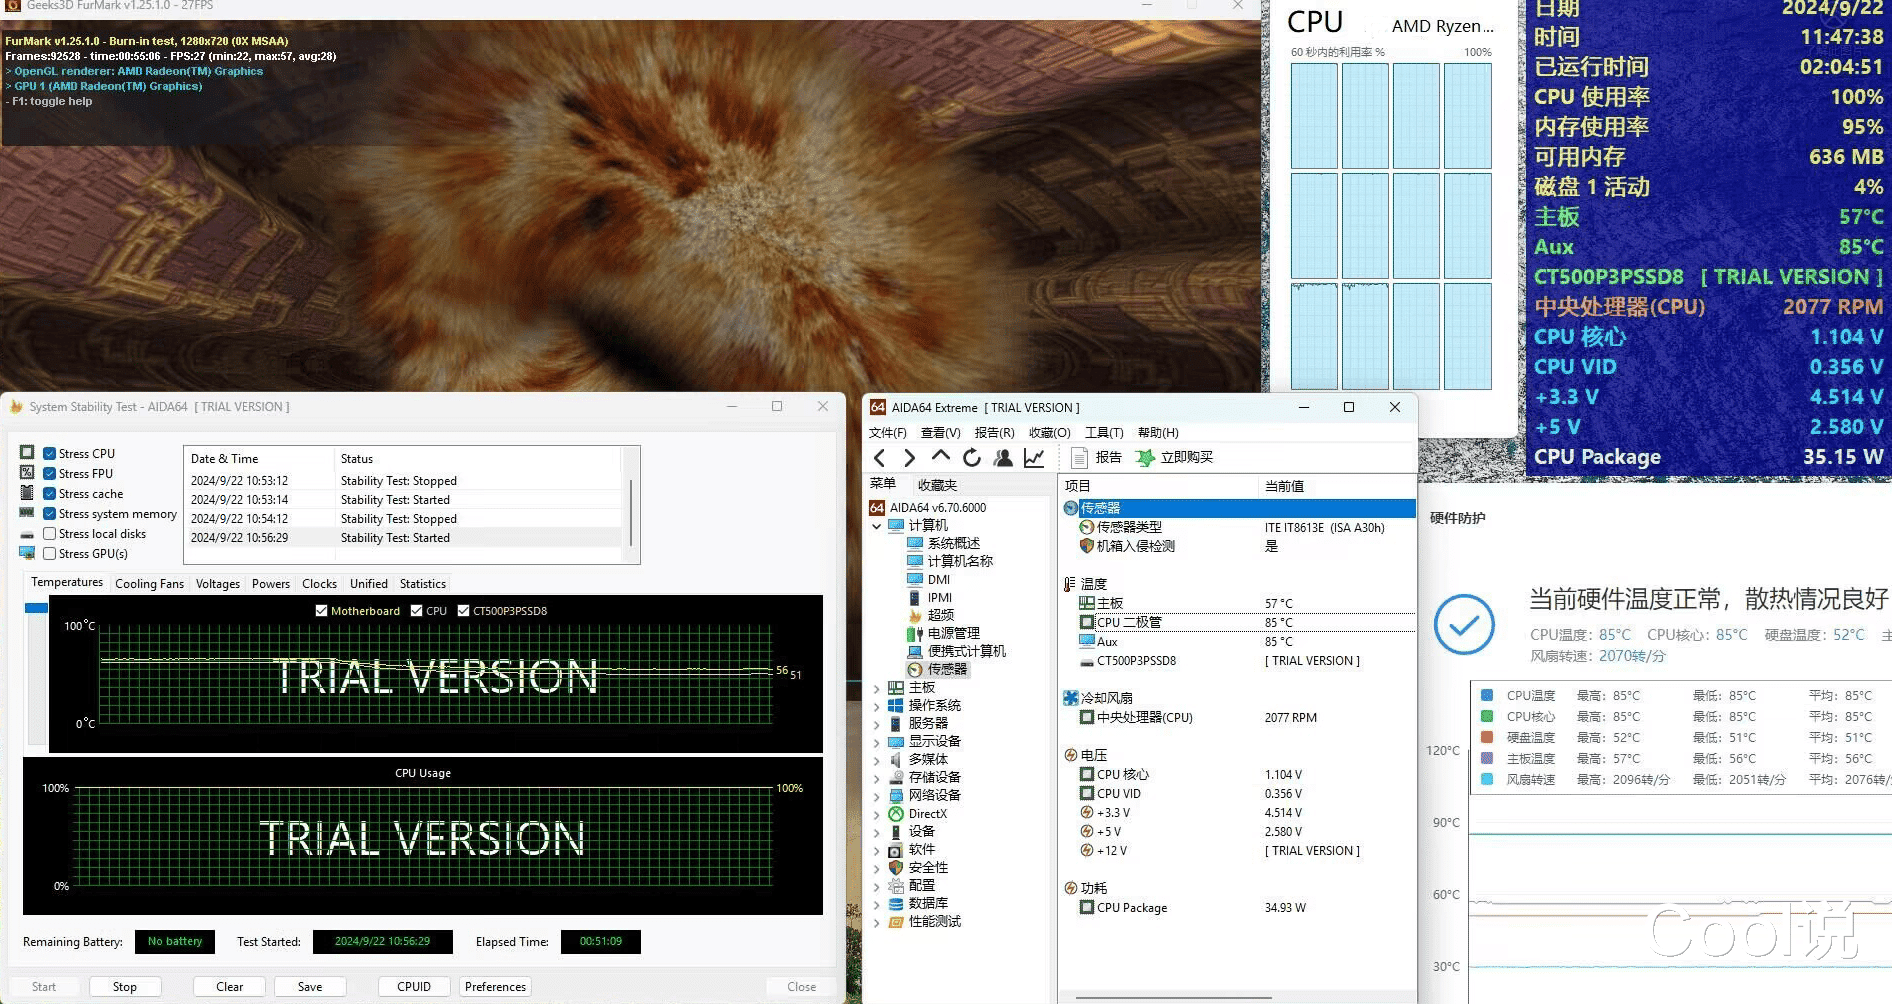The height and width of the screenshot is (1004, 1892).
Task: Expand the 操作系统 tree node
Action: pyautogui.click(x=877, y=706)
